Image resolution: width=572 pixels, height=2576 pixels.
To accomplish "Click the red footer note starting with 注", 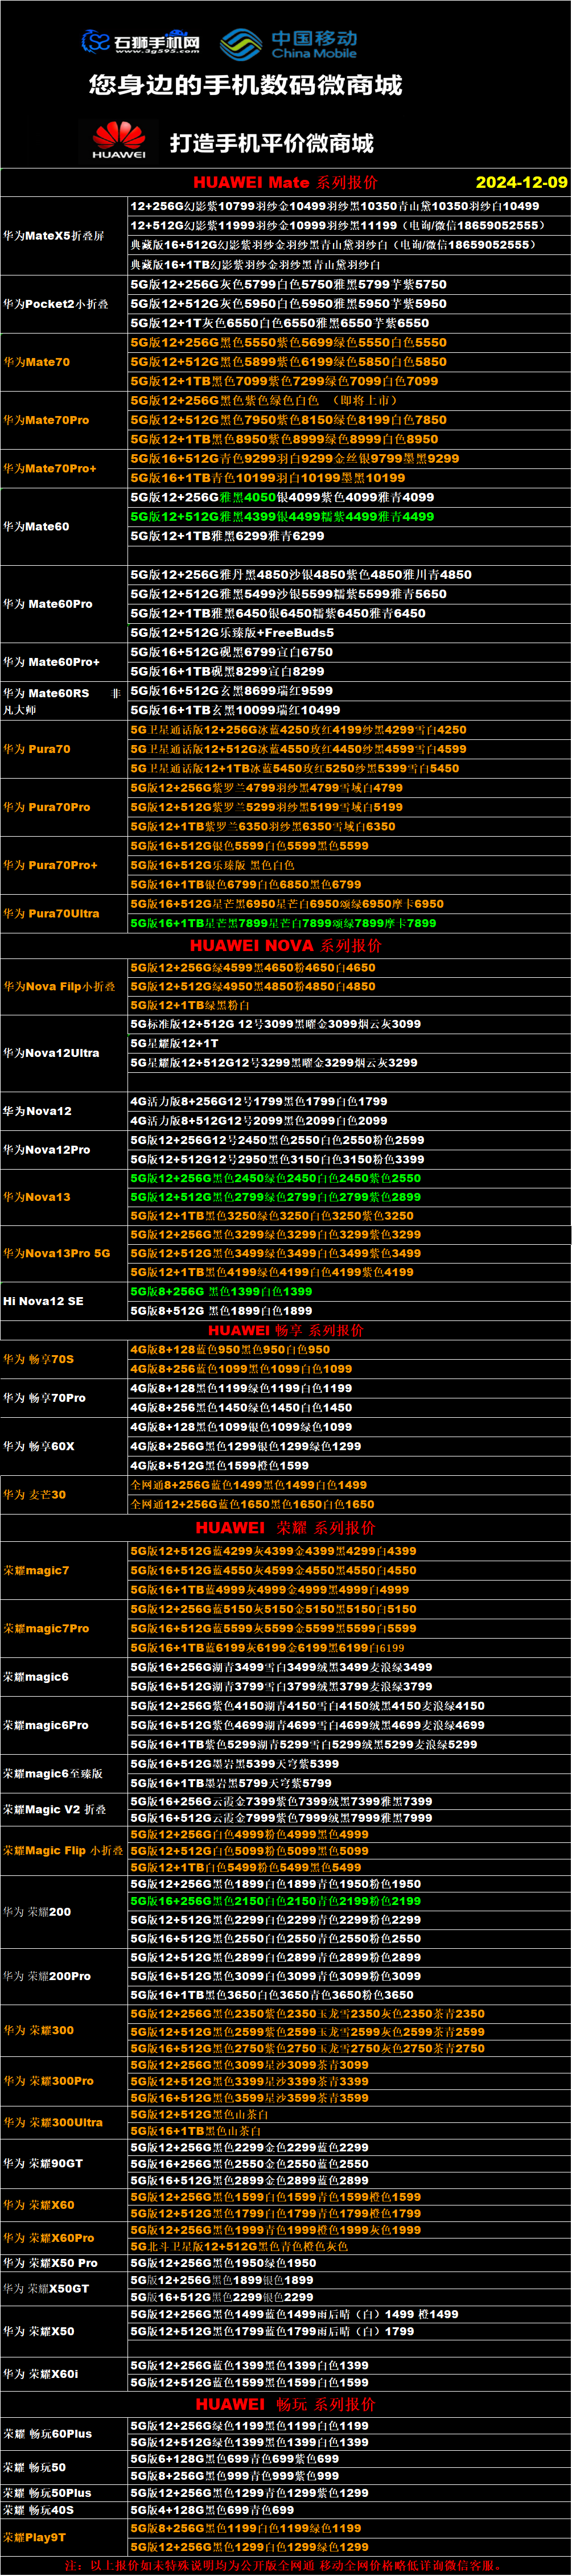I will (285, 2565).
